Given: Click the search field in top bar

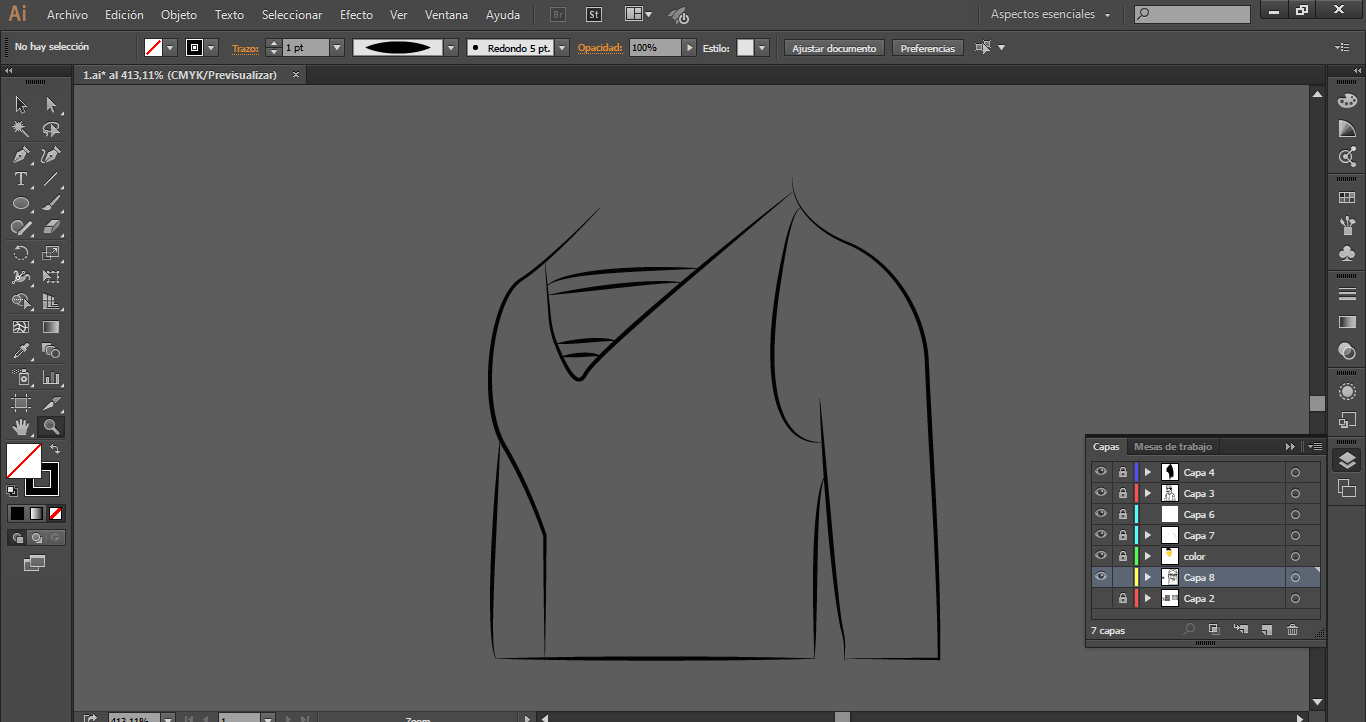Looking at the screenshot, I should click(1199, 15).
